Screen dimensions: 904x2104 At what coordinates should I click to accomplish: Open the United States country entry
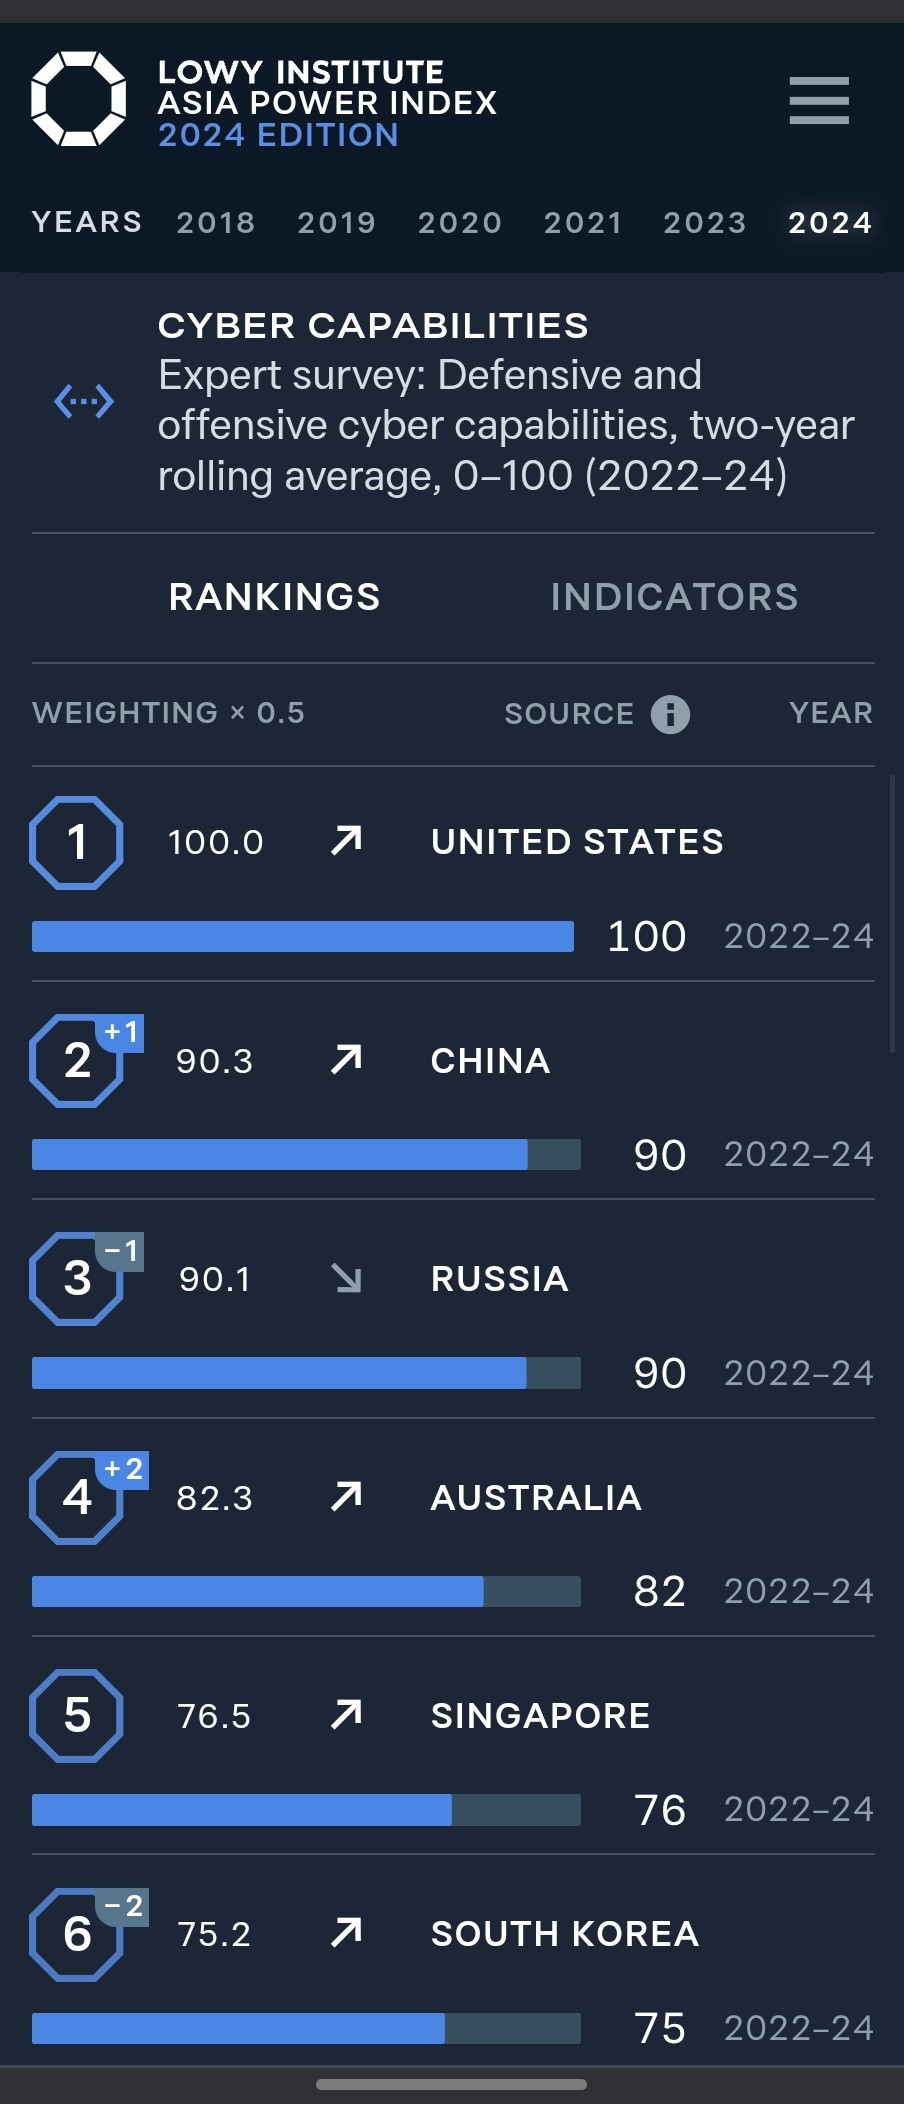(x=577, y=842)
